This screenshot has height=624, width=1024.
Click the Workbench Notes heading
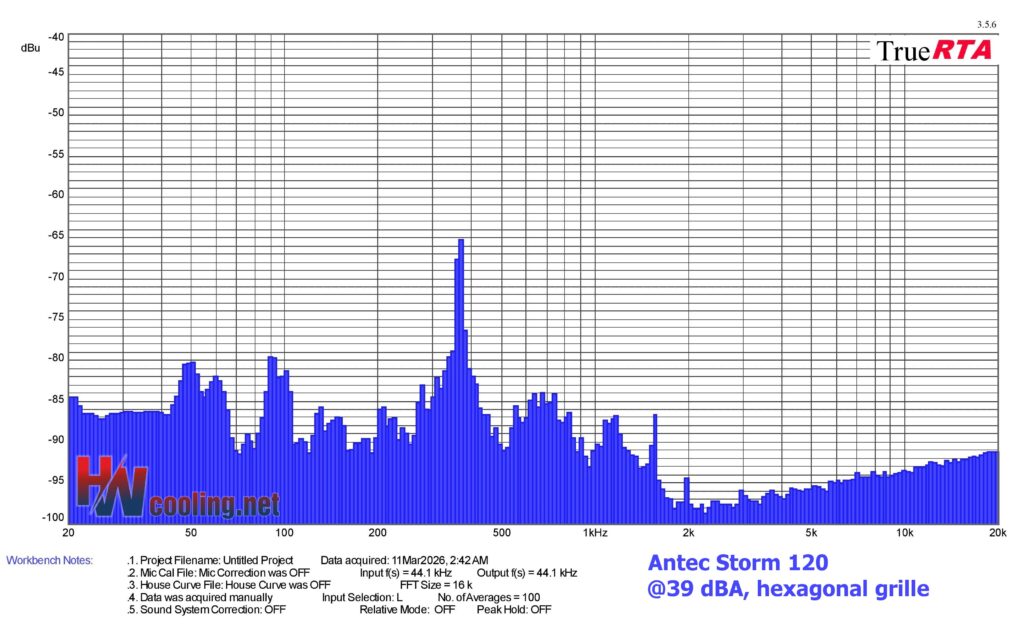[49, 560]
